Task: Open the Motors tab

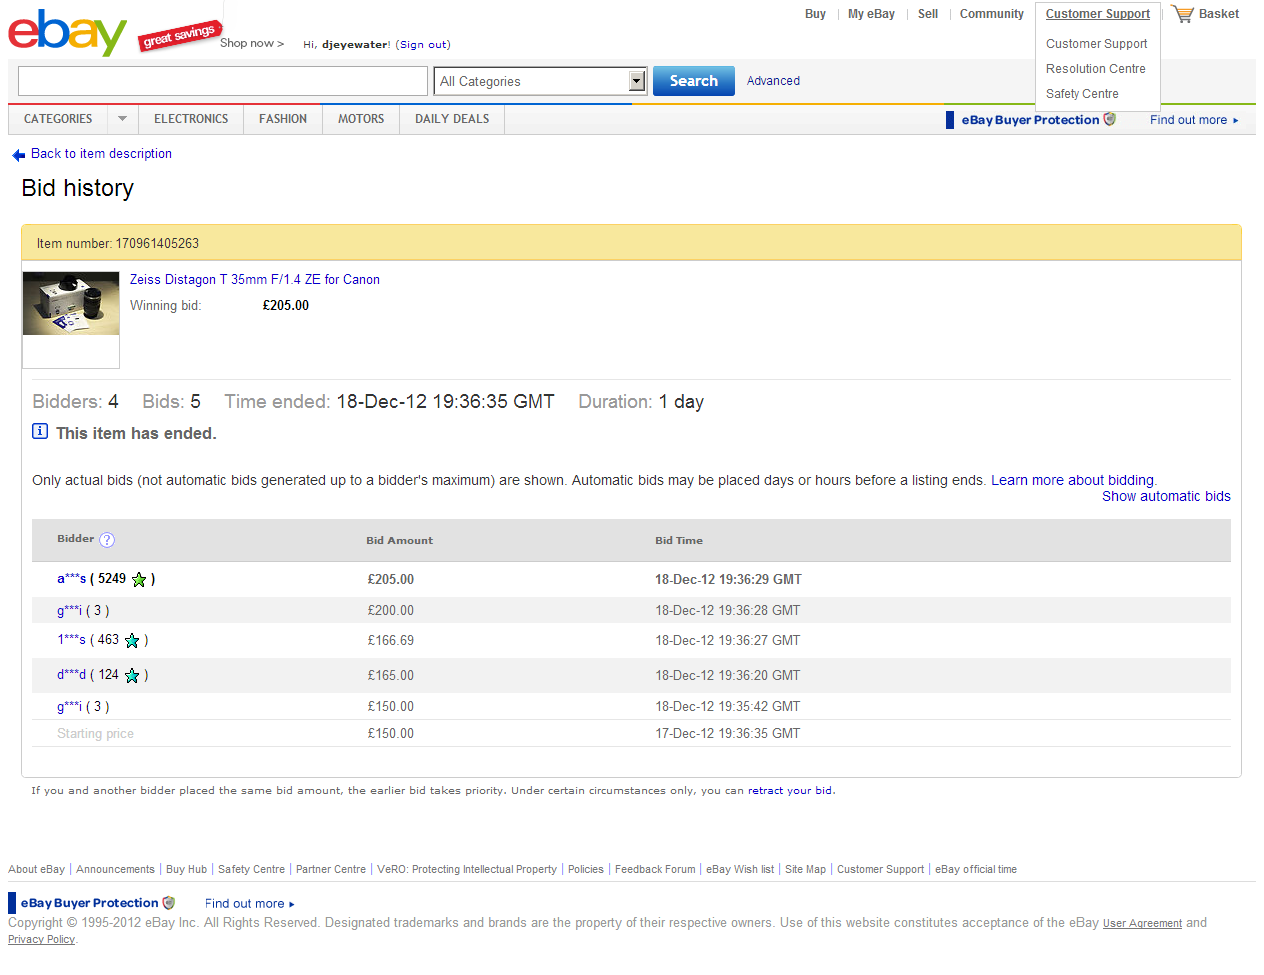Action: pyautogui.click(x=361, y=119)
